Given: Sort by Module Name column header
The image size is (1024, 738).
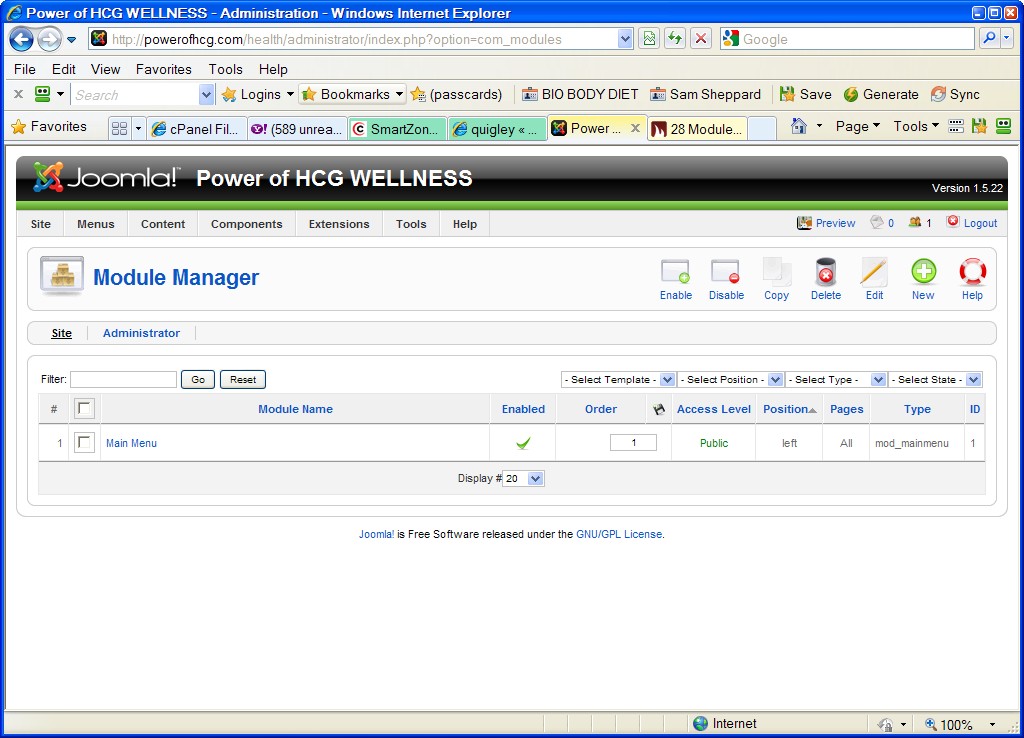Looking at the screenshot, I should (295, 409).
